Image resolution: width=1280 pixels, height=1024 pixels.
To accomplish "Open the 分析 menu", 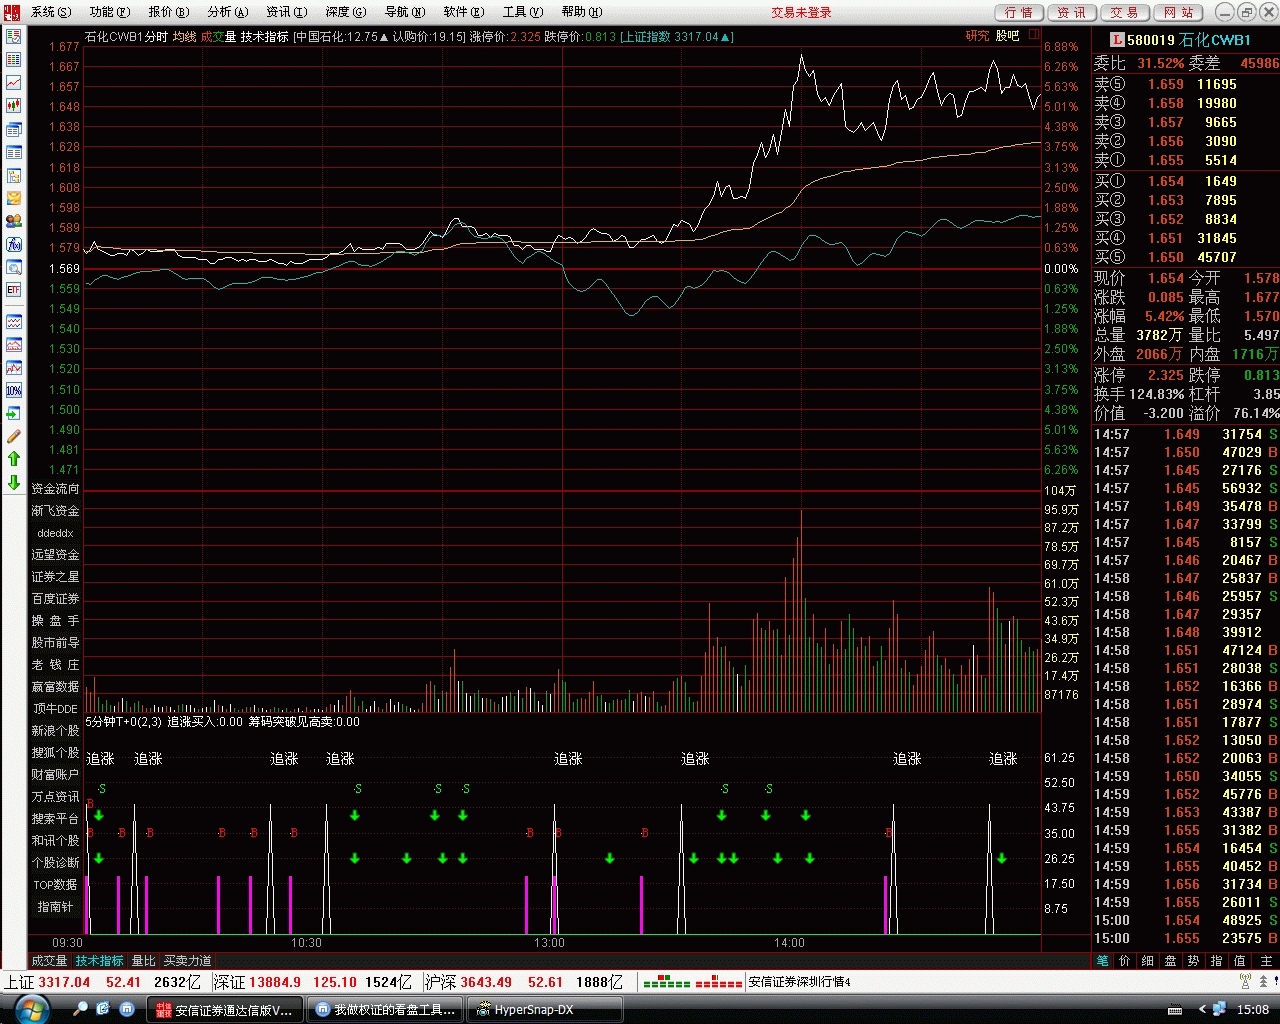I will (x=228, y=12).
